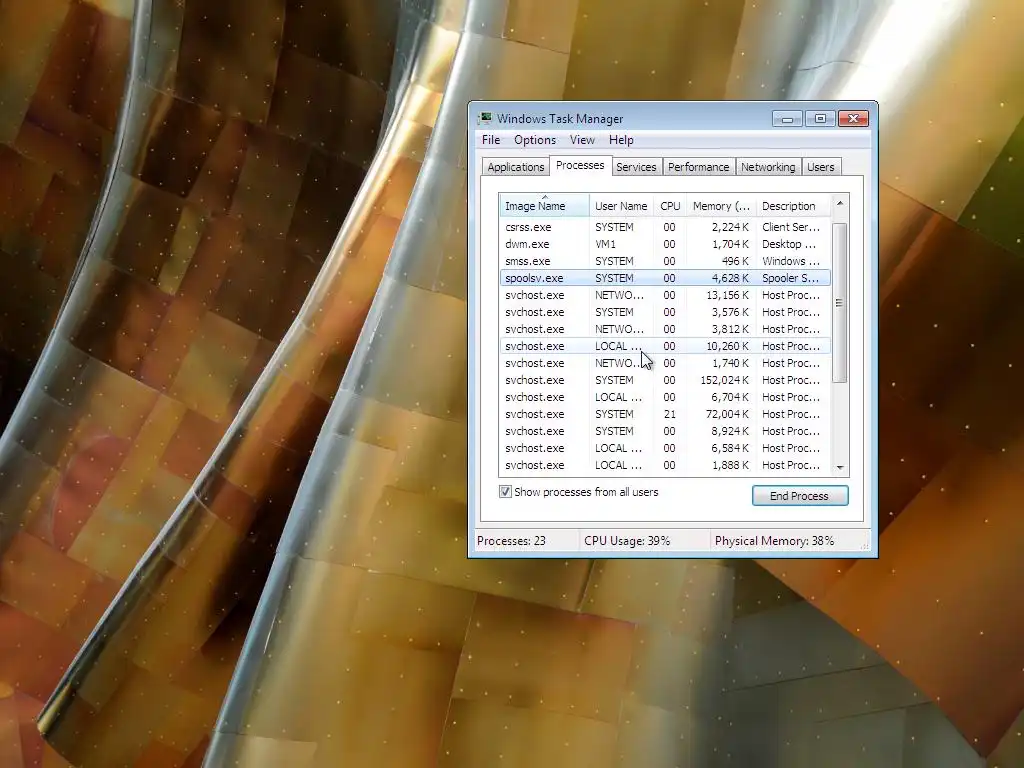Sort by Memory column header
Screen dimensions: 1024x768
point(721,206)
